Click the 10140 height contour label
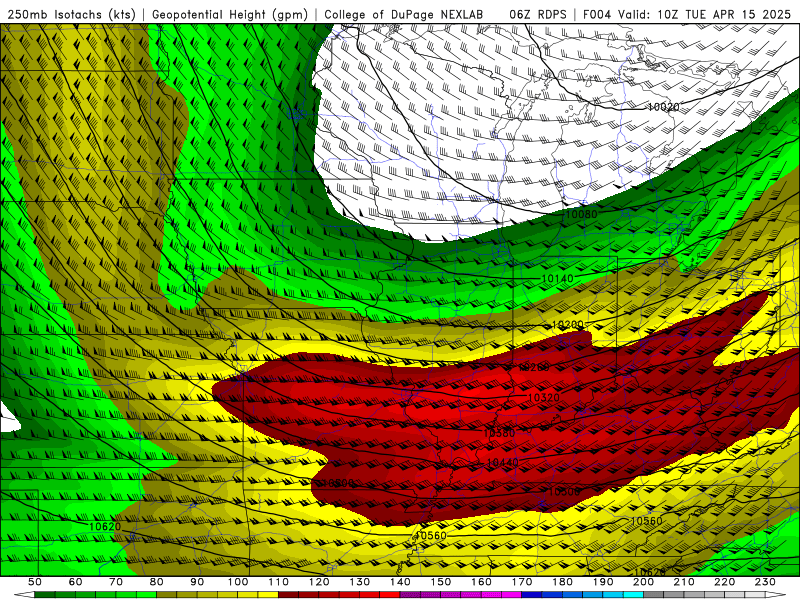The height and width of the screenshot is (600, 800). click(557, 279)
